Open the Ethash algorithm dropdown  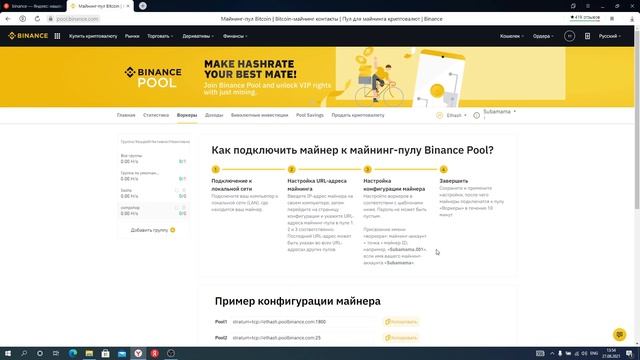coord(456,116)
